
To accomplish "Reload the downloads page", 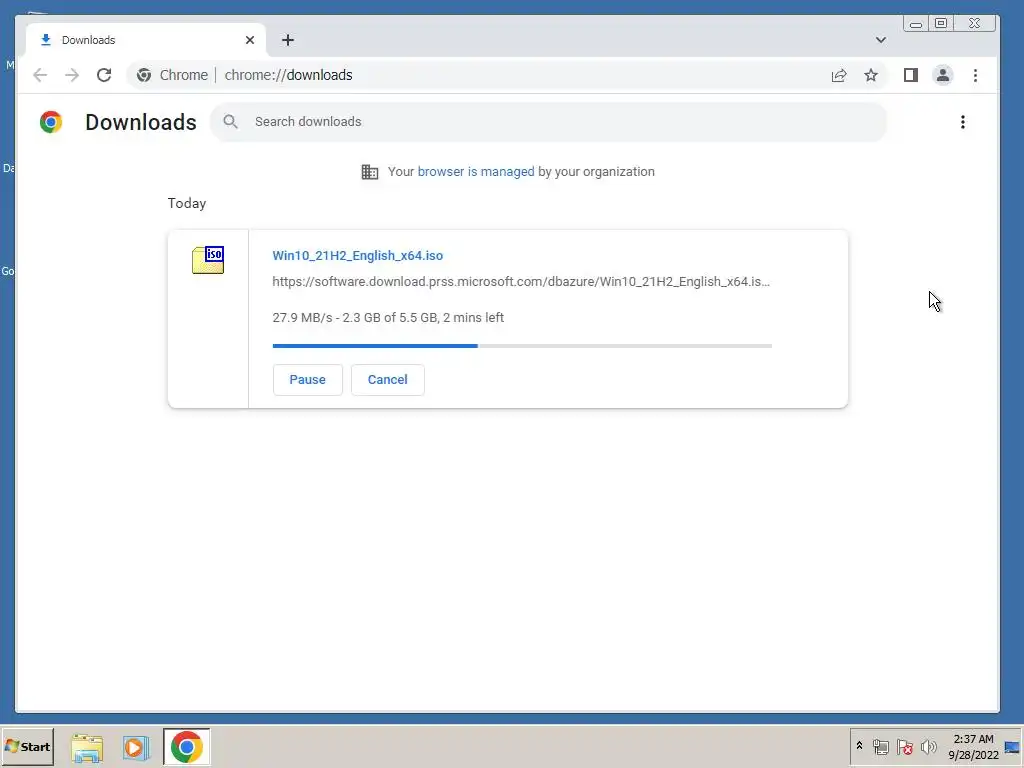I will point(104,75).
